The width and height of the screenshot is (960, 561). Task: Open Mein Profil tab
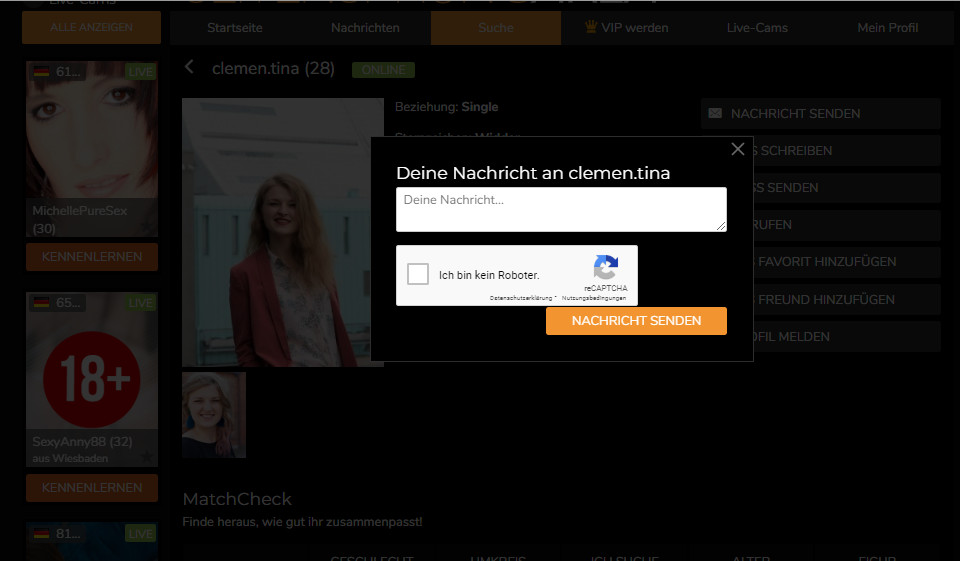pos(887,28)
